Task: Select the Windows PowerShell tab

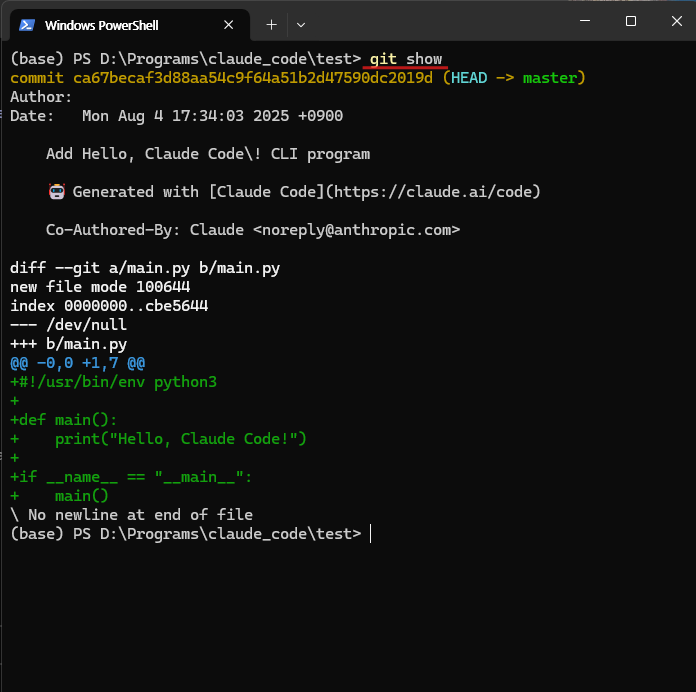Action: point(130,25)
